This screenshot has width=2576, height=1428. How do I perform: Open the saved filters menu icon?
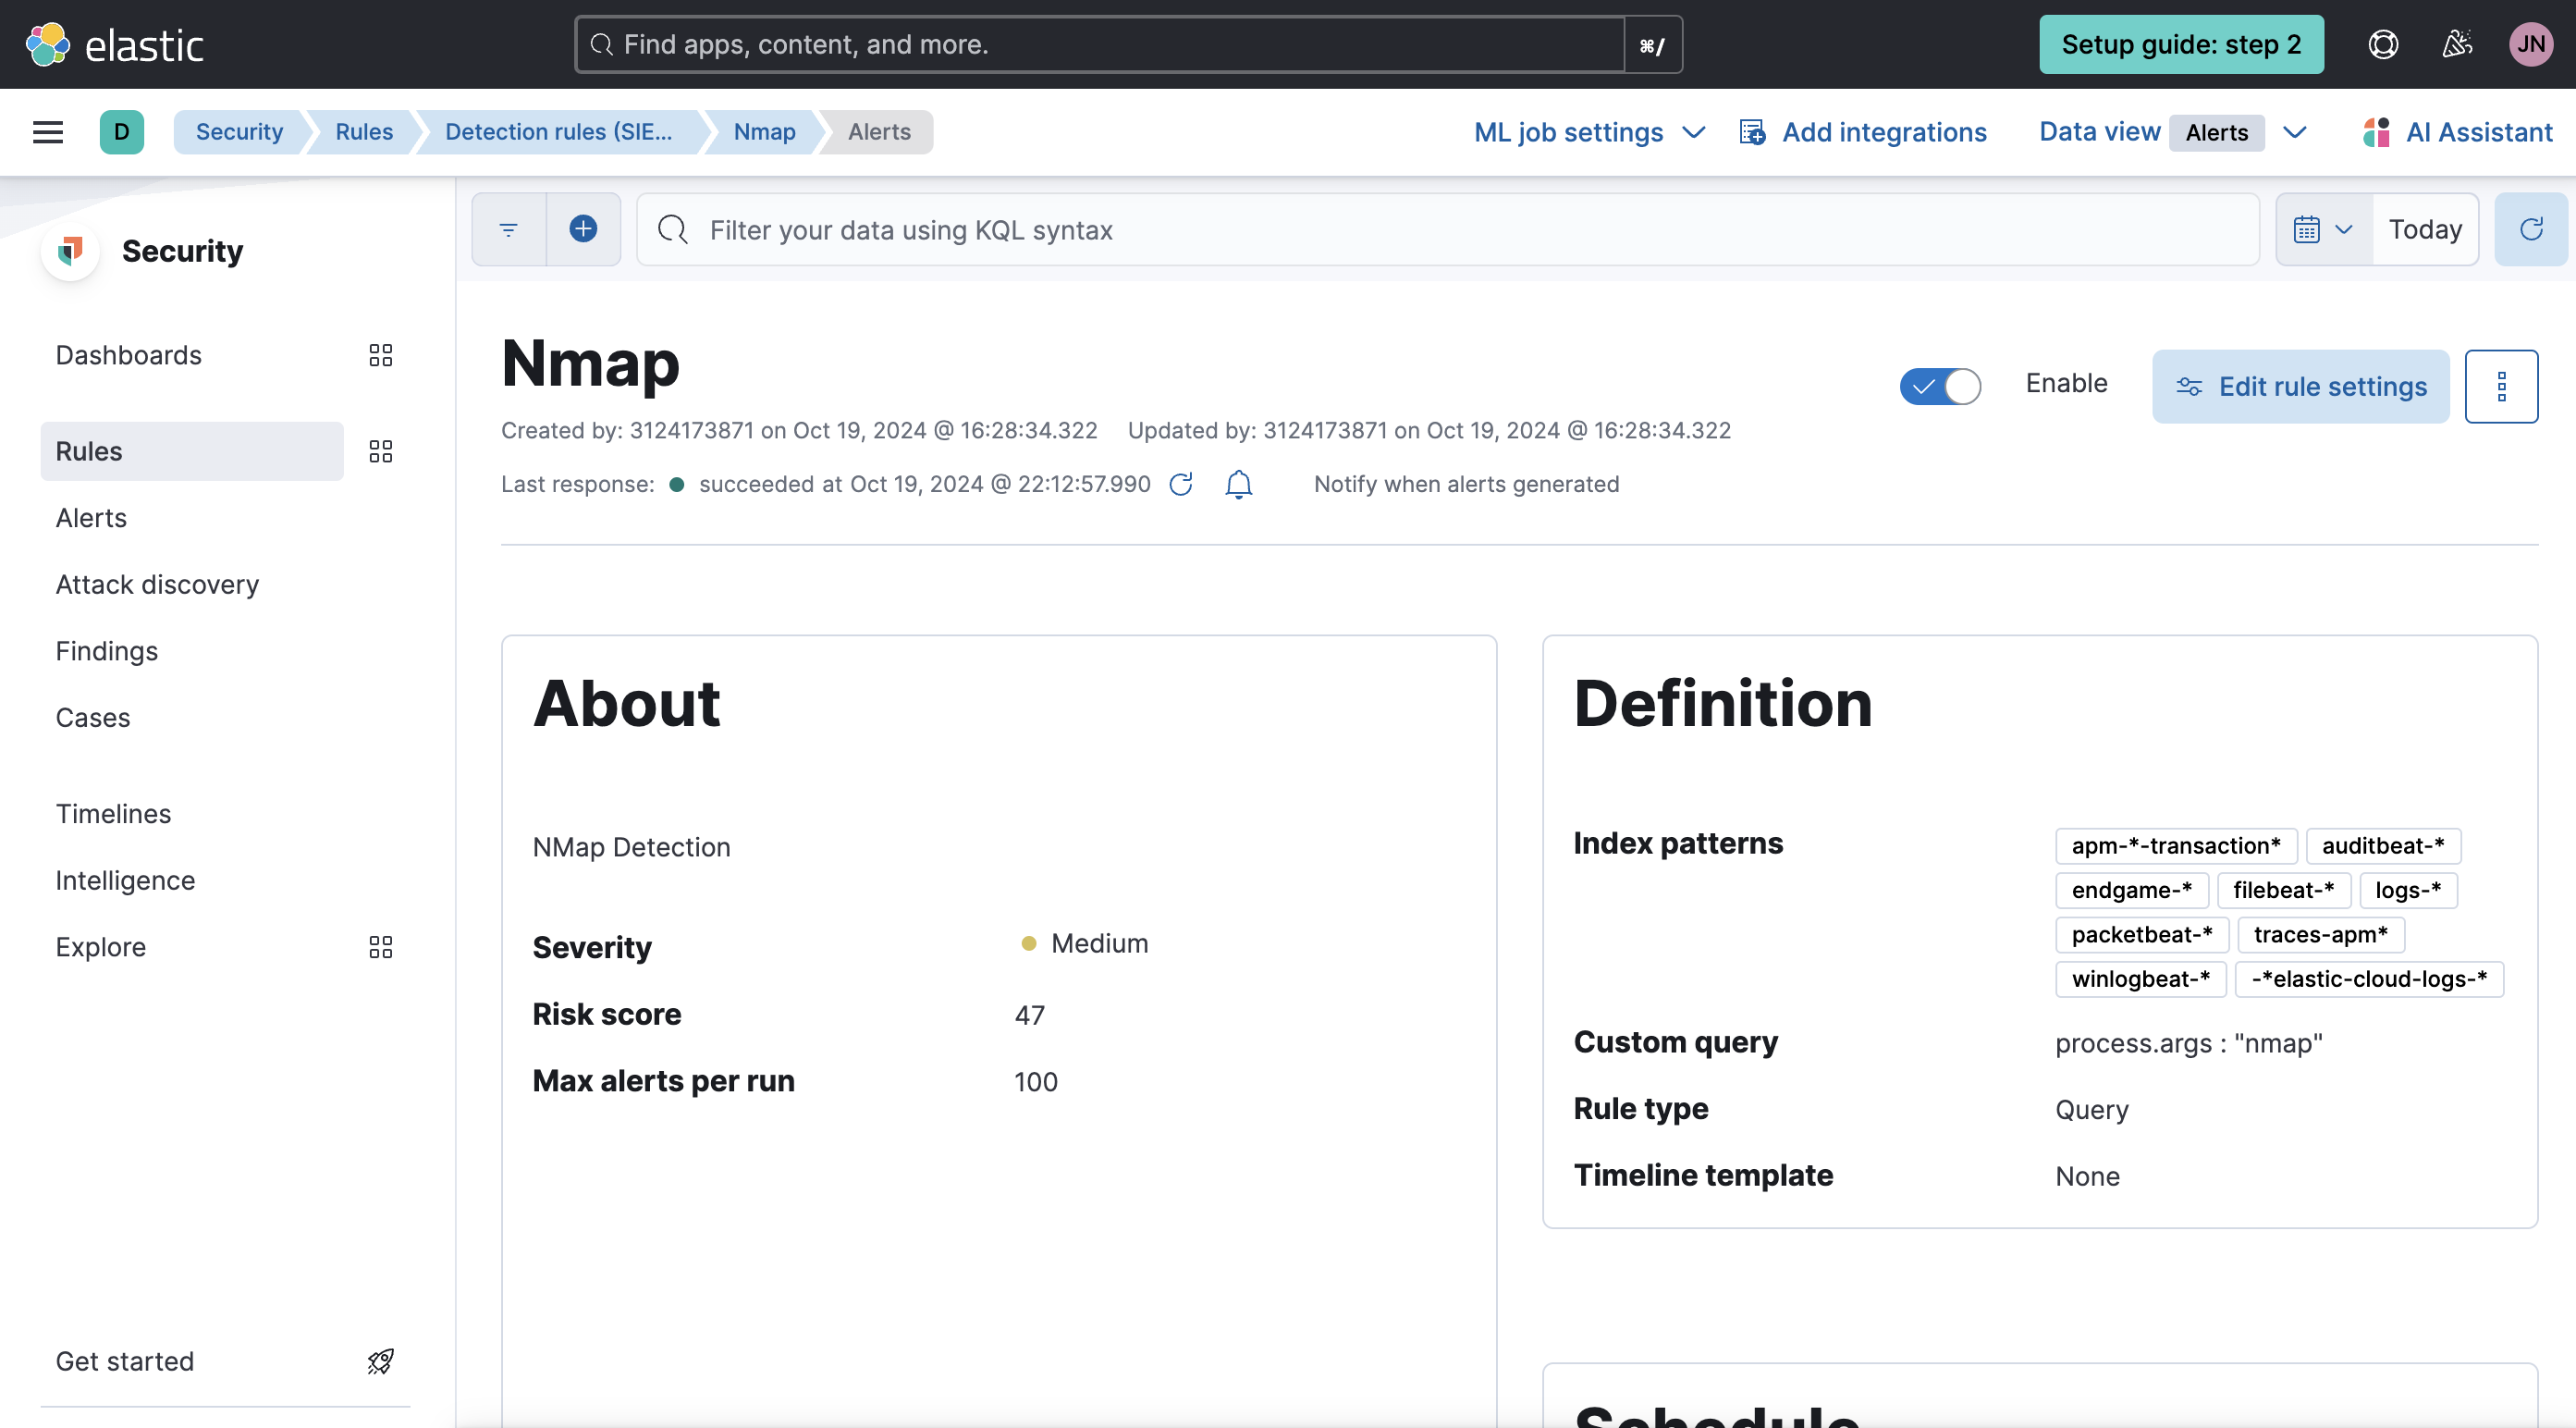509,230
